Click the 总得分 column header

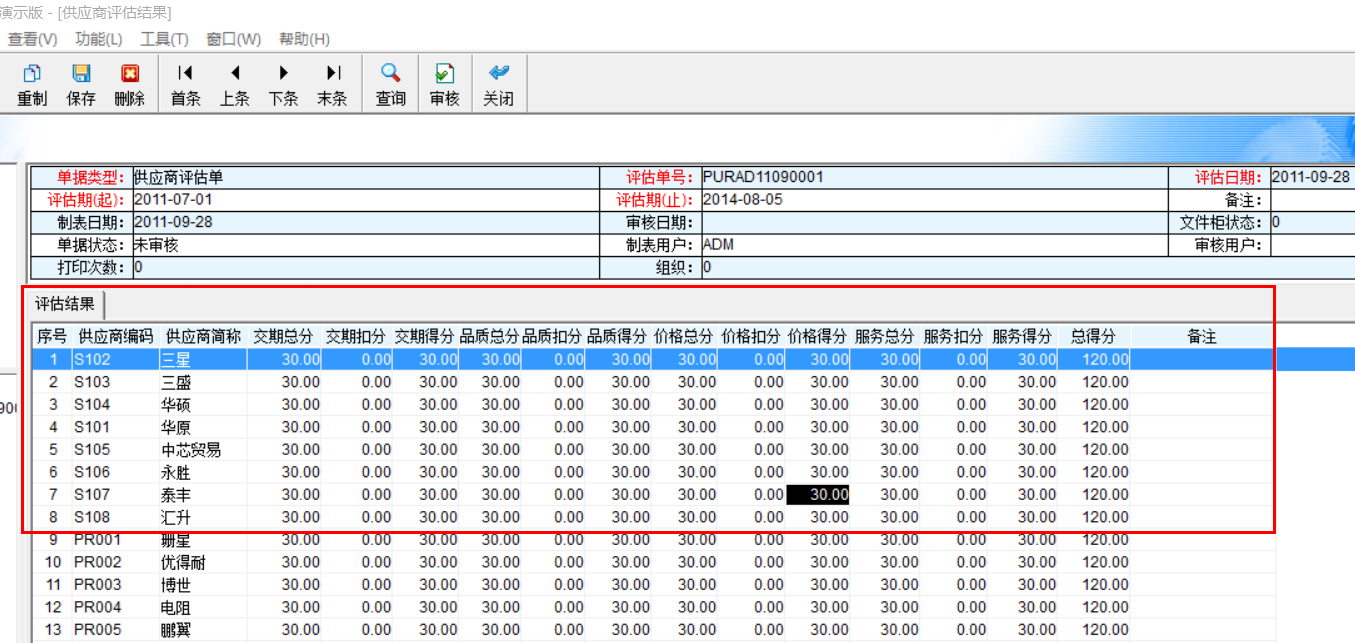point(1092,337)
